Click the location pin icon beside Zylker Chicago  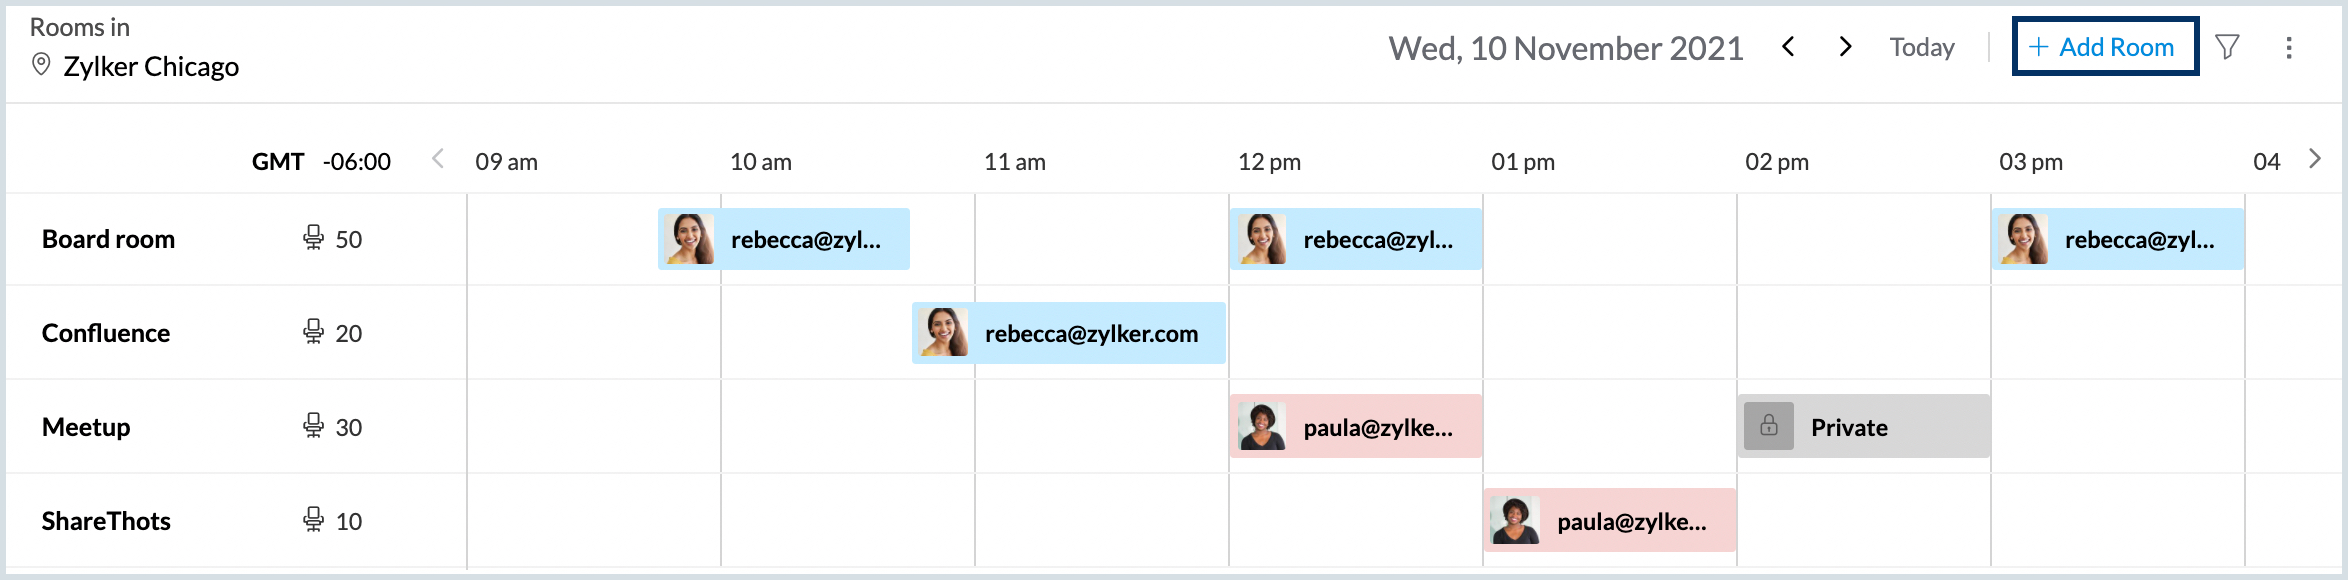pos(41,65)
